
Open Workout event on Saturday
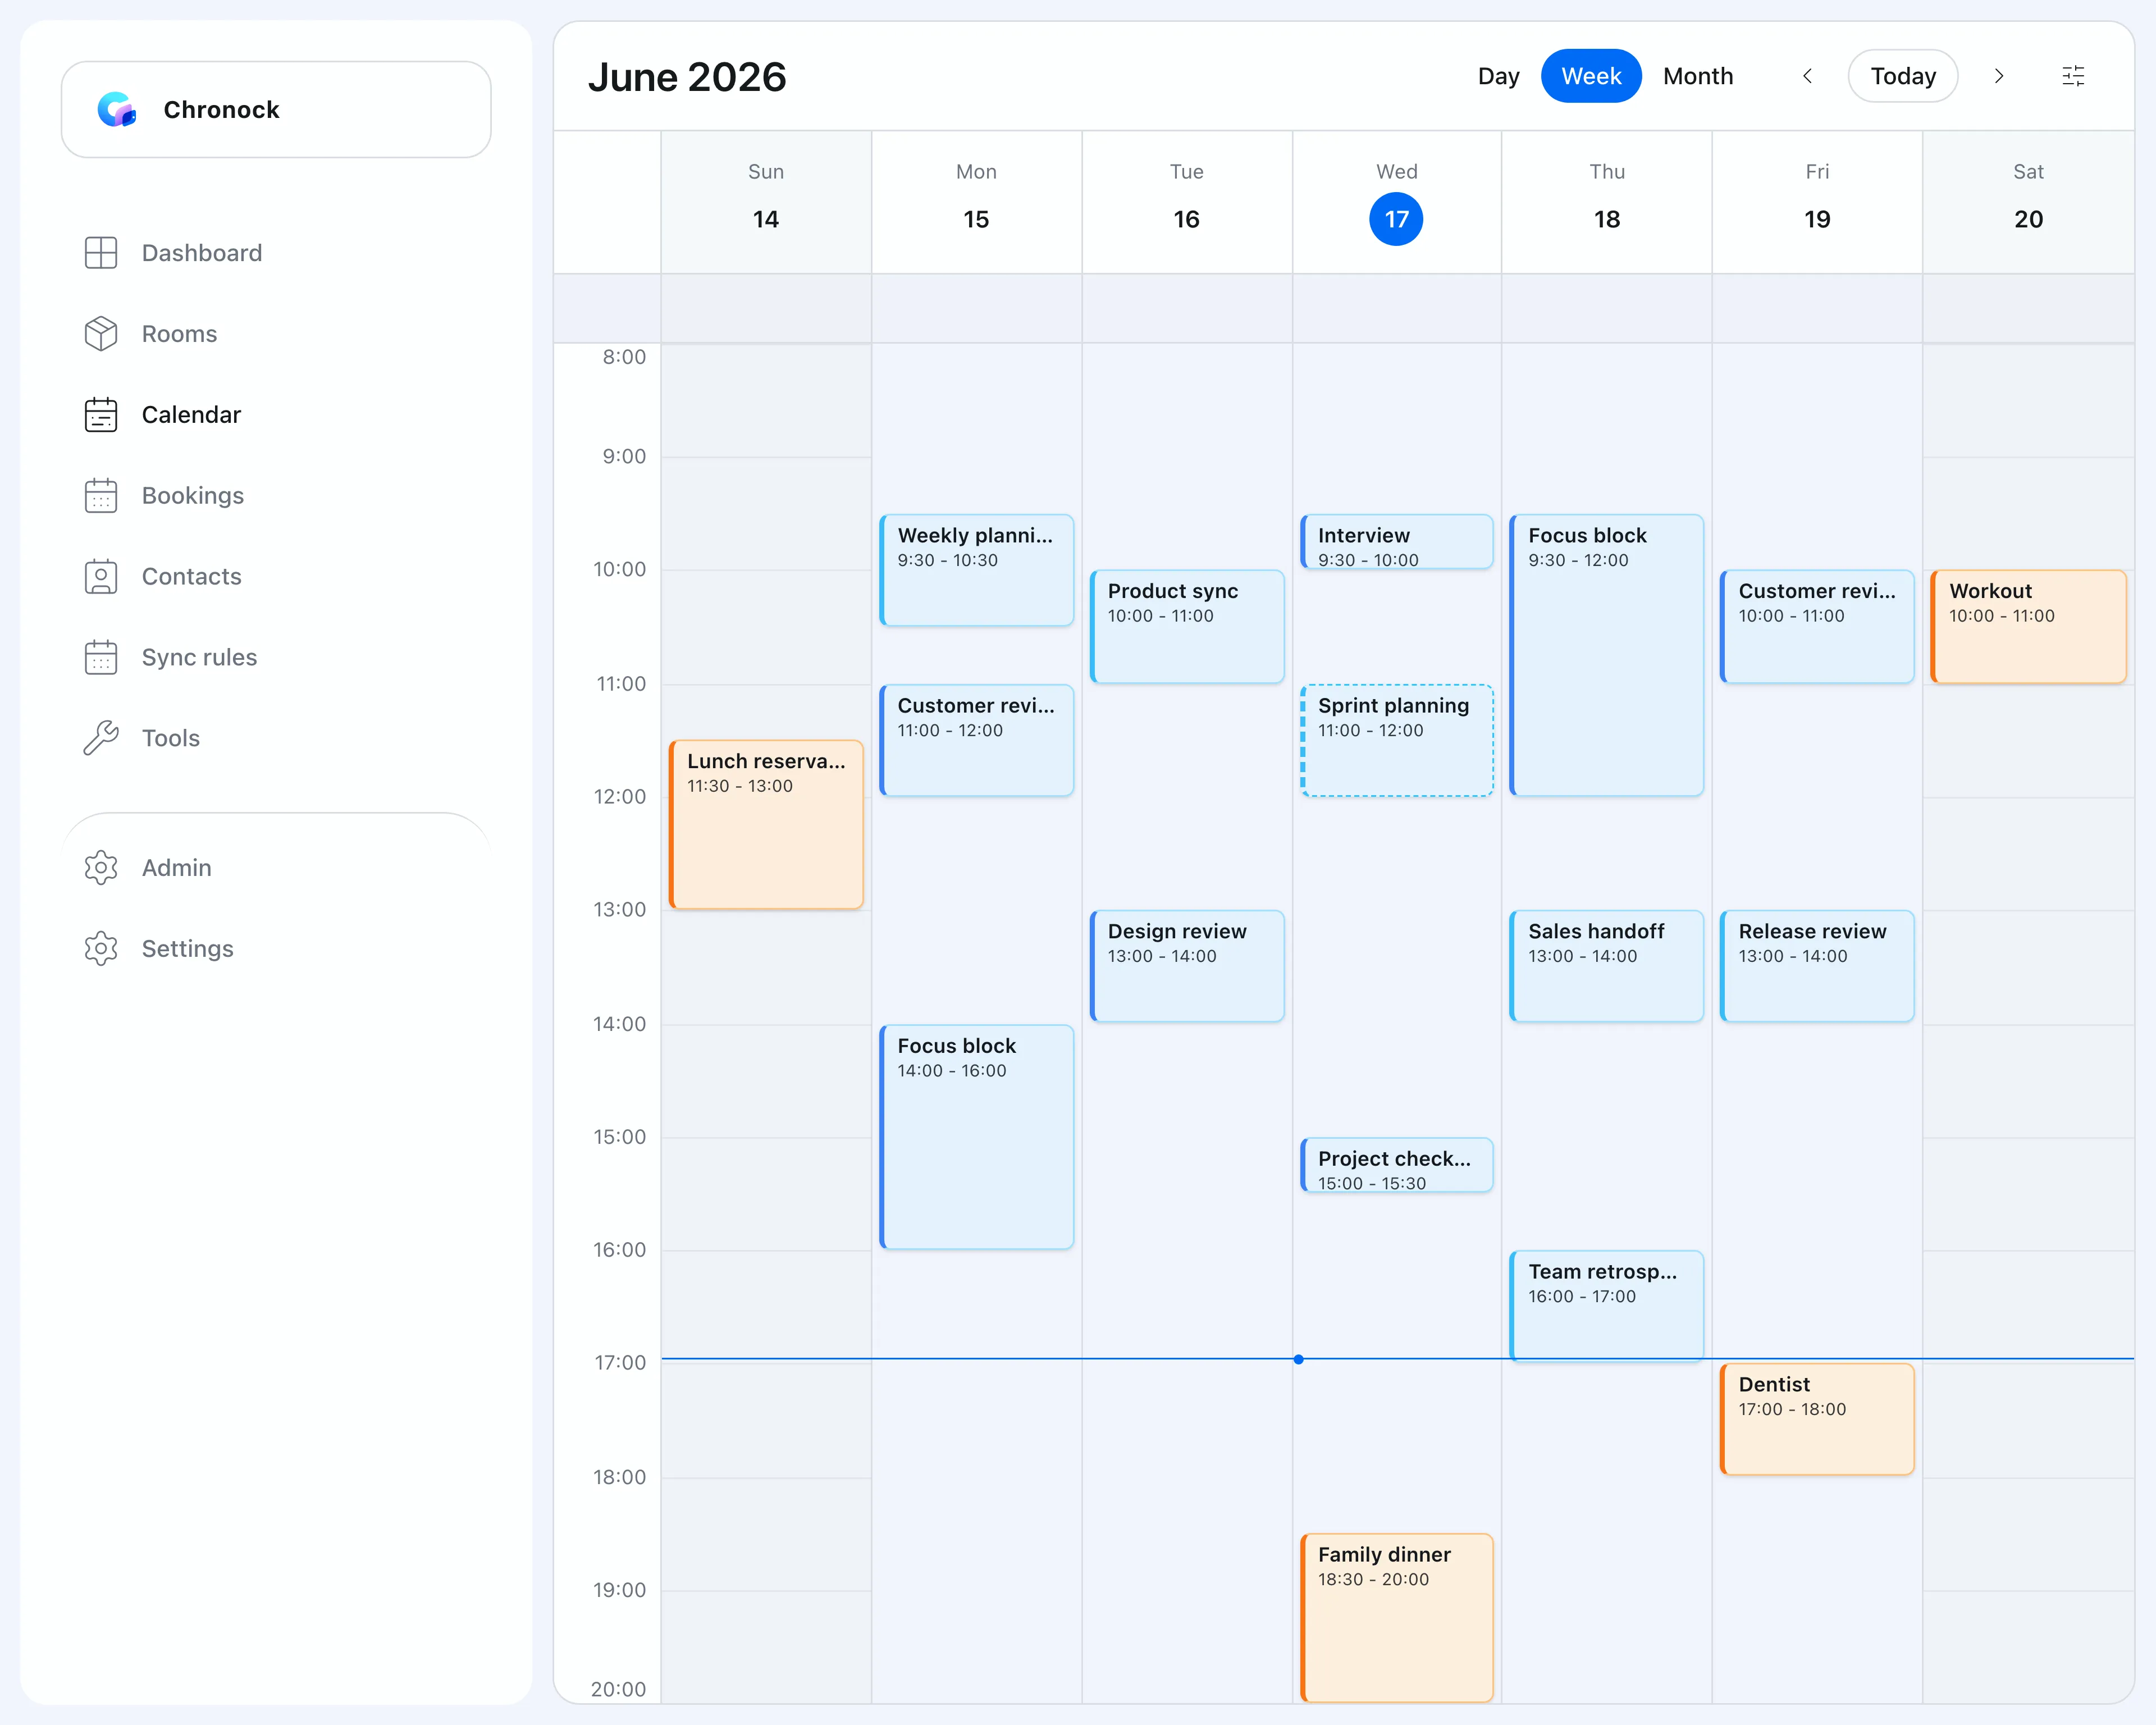tap(2028, 627)
